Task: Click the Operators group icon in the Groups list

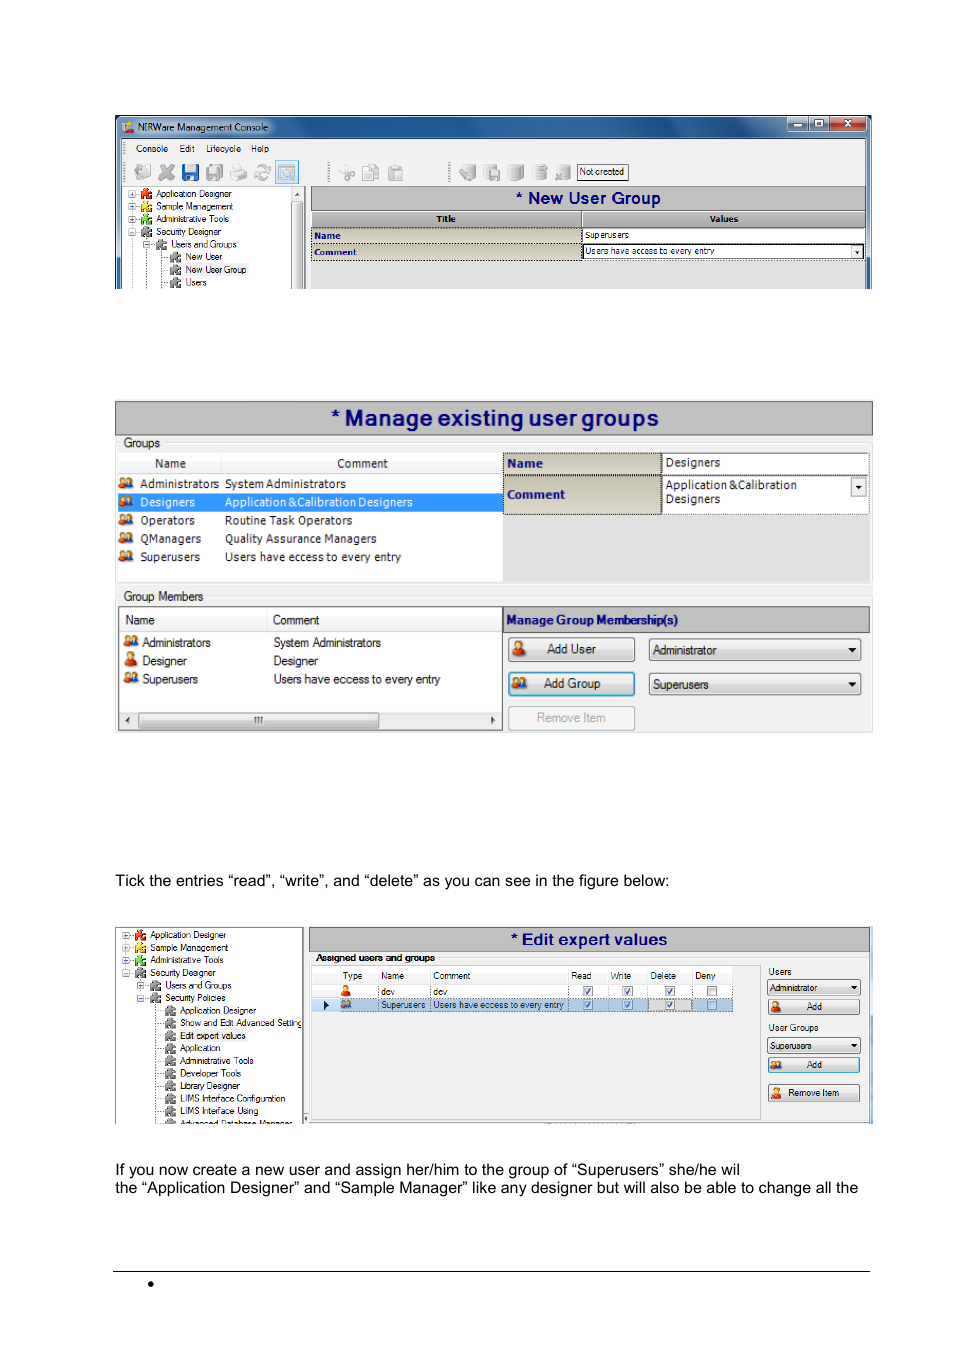Action: 126,520
